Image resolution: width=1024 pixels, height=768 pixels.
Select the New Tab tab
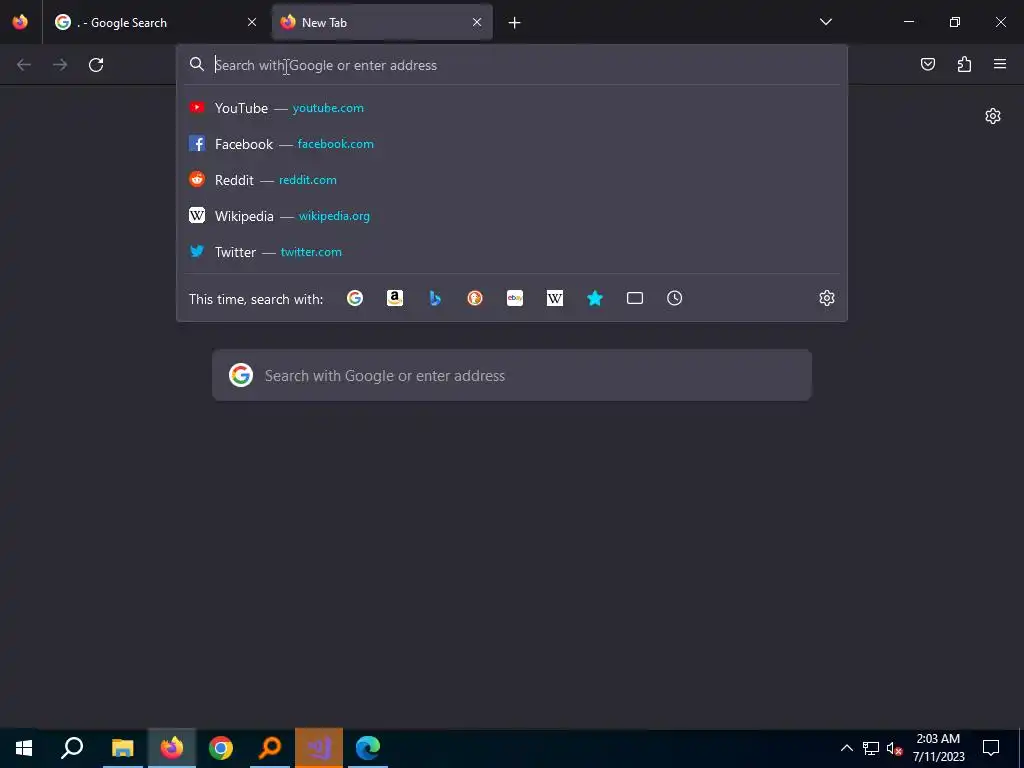click(382, 22)
